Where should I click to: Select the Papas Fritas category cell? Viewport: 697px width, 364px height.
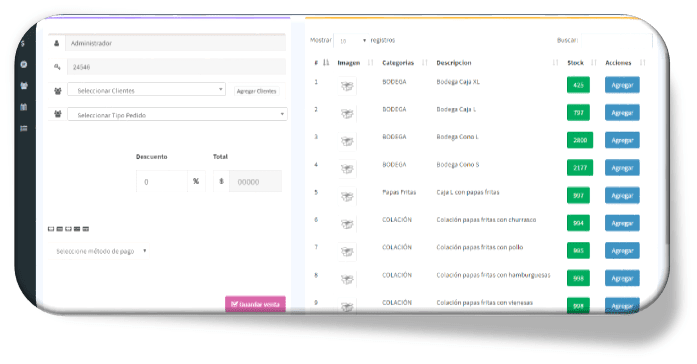[399, 192]
